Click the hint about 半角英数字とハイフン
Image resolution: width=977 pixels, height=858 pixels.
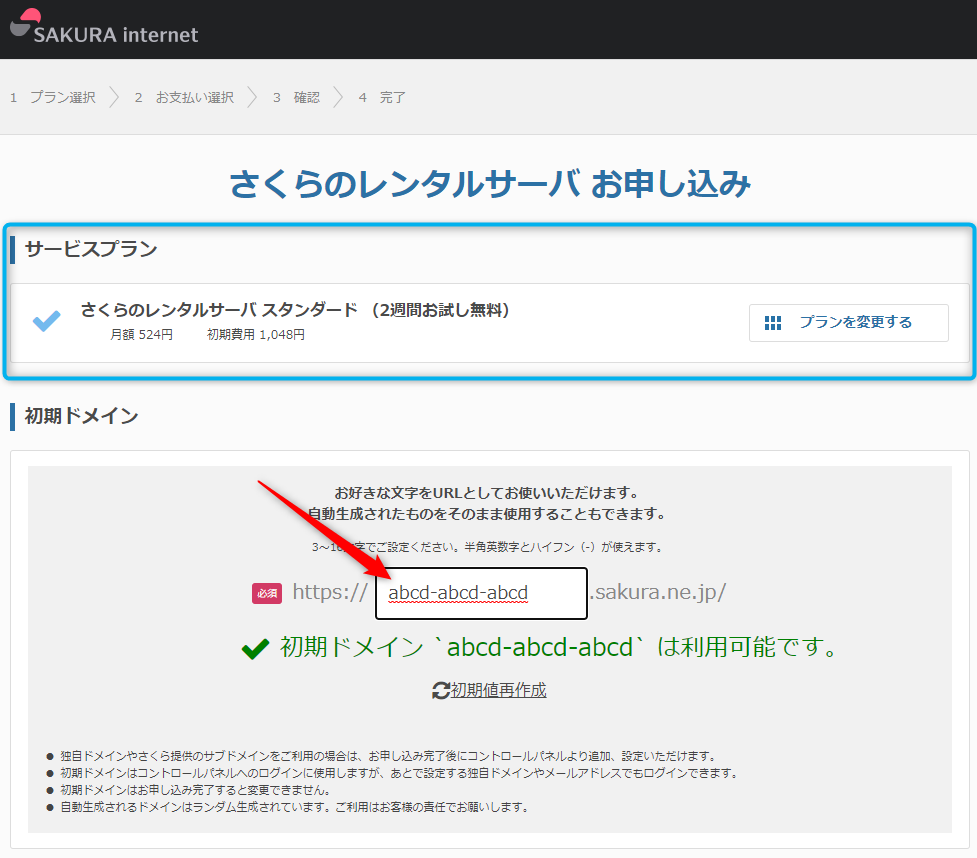click(x=488, y=547)
